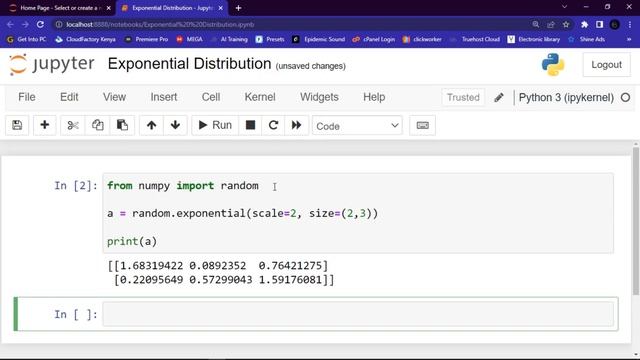Open the Widgets menu
The image size is (640, 360).
click(319, 97)
